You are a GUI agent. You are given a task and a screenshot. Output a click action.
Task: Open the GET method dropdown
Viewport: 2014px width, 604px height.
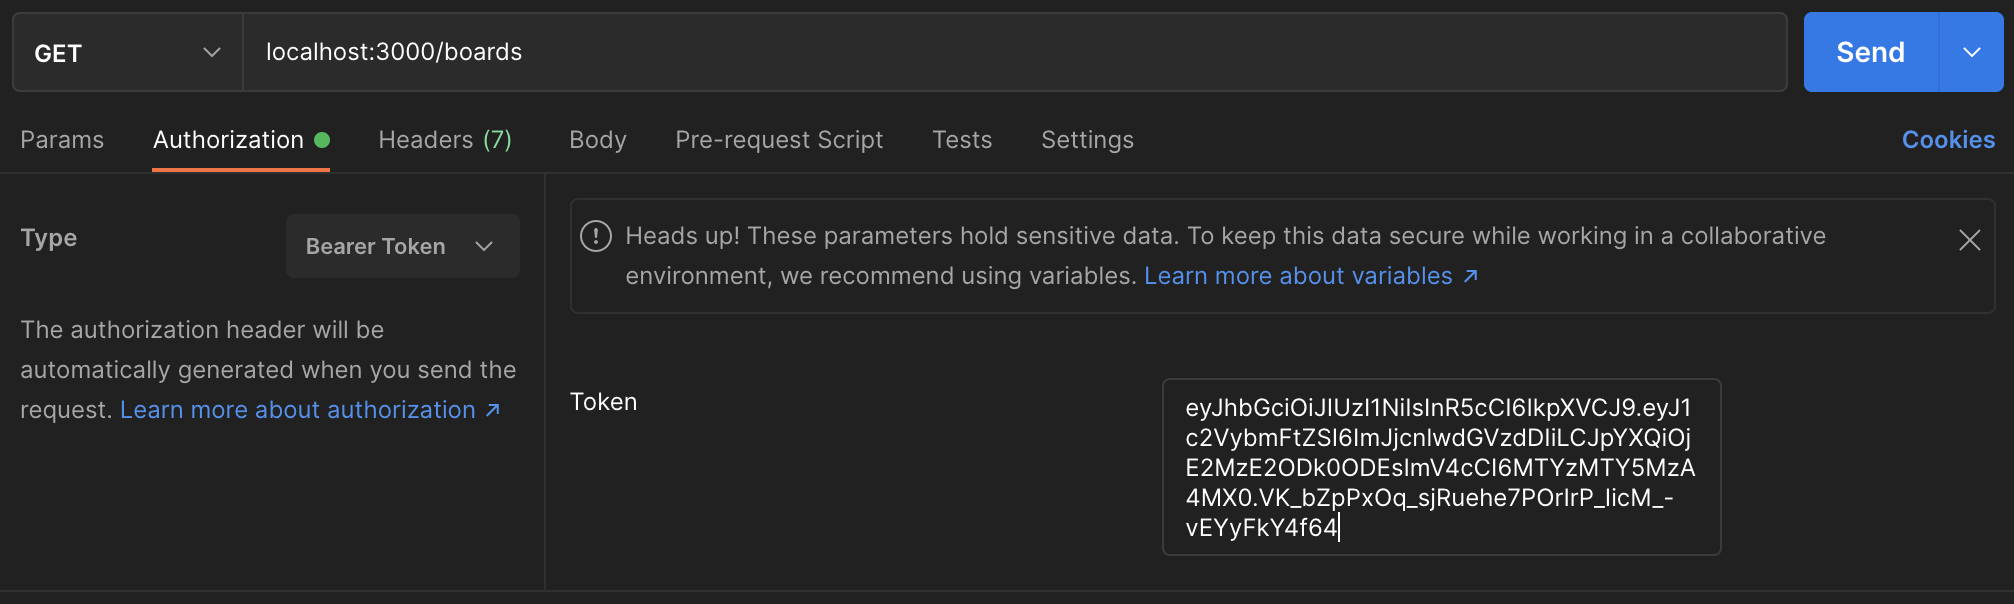click(127, 52)
